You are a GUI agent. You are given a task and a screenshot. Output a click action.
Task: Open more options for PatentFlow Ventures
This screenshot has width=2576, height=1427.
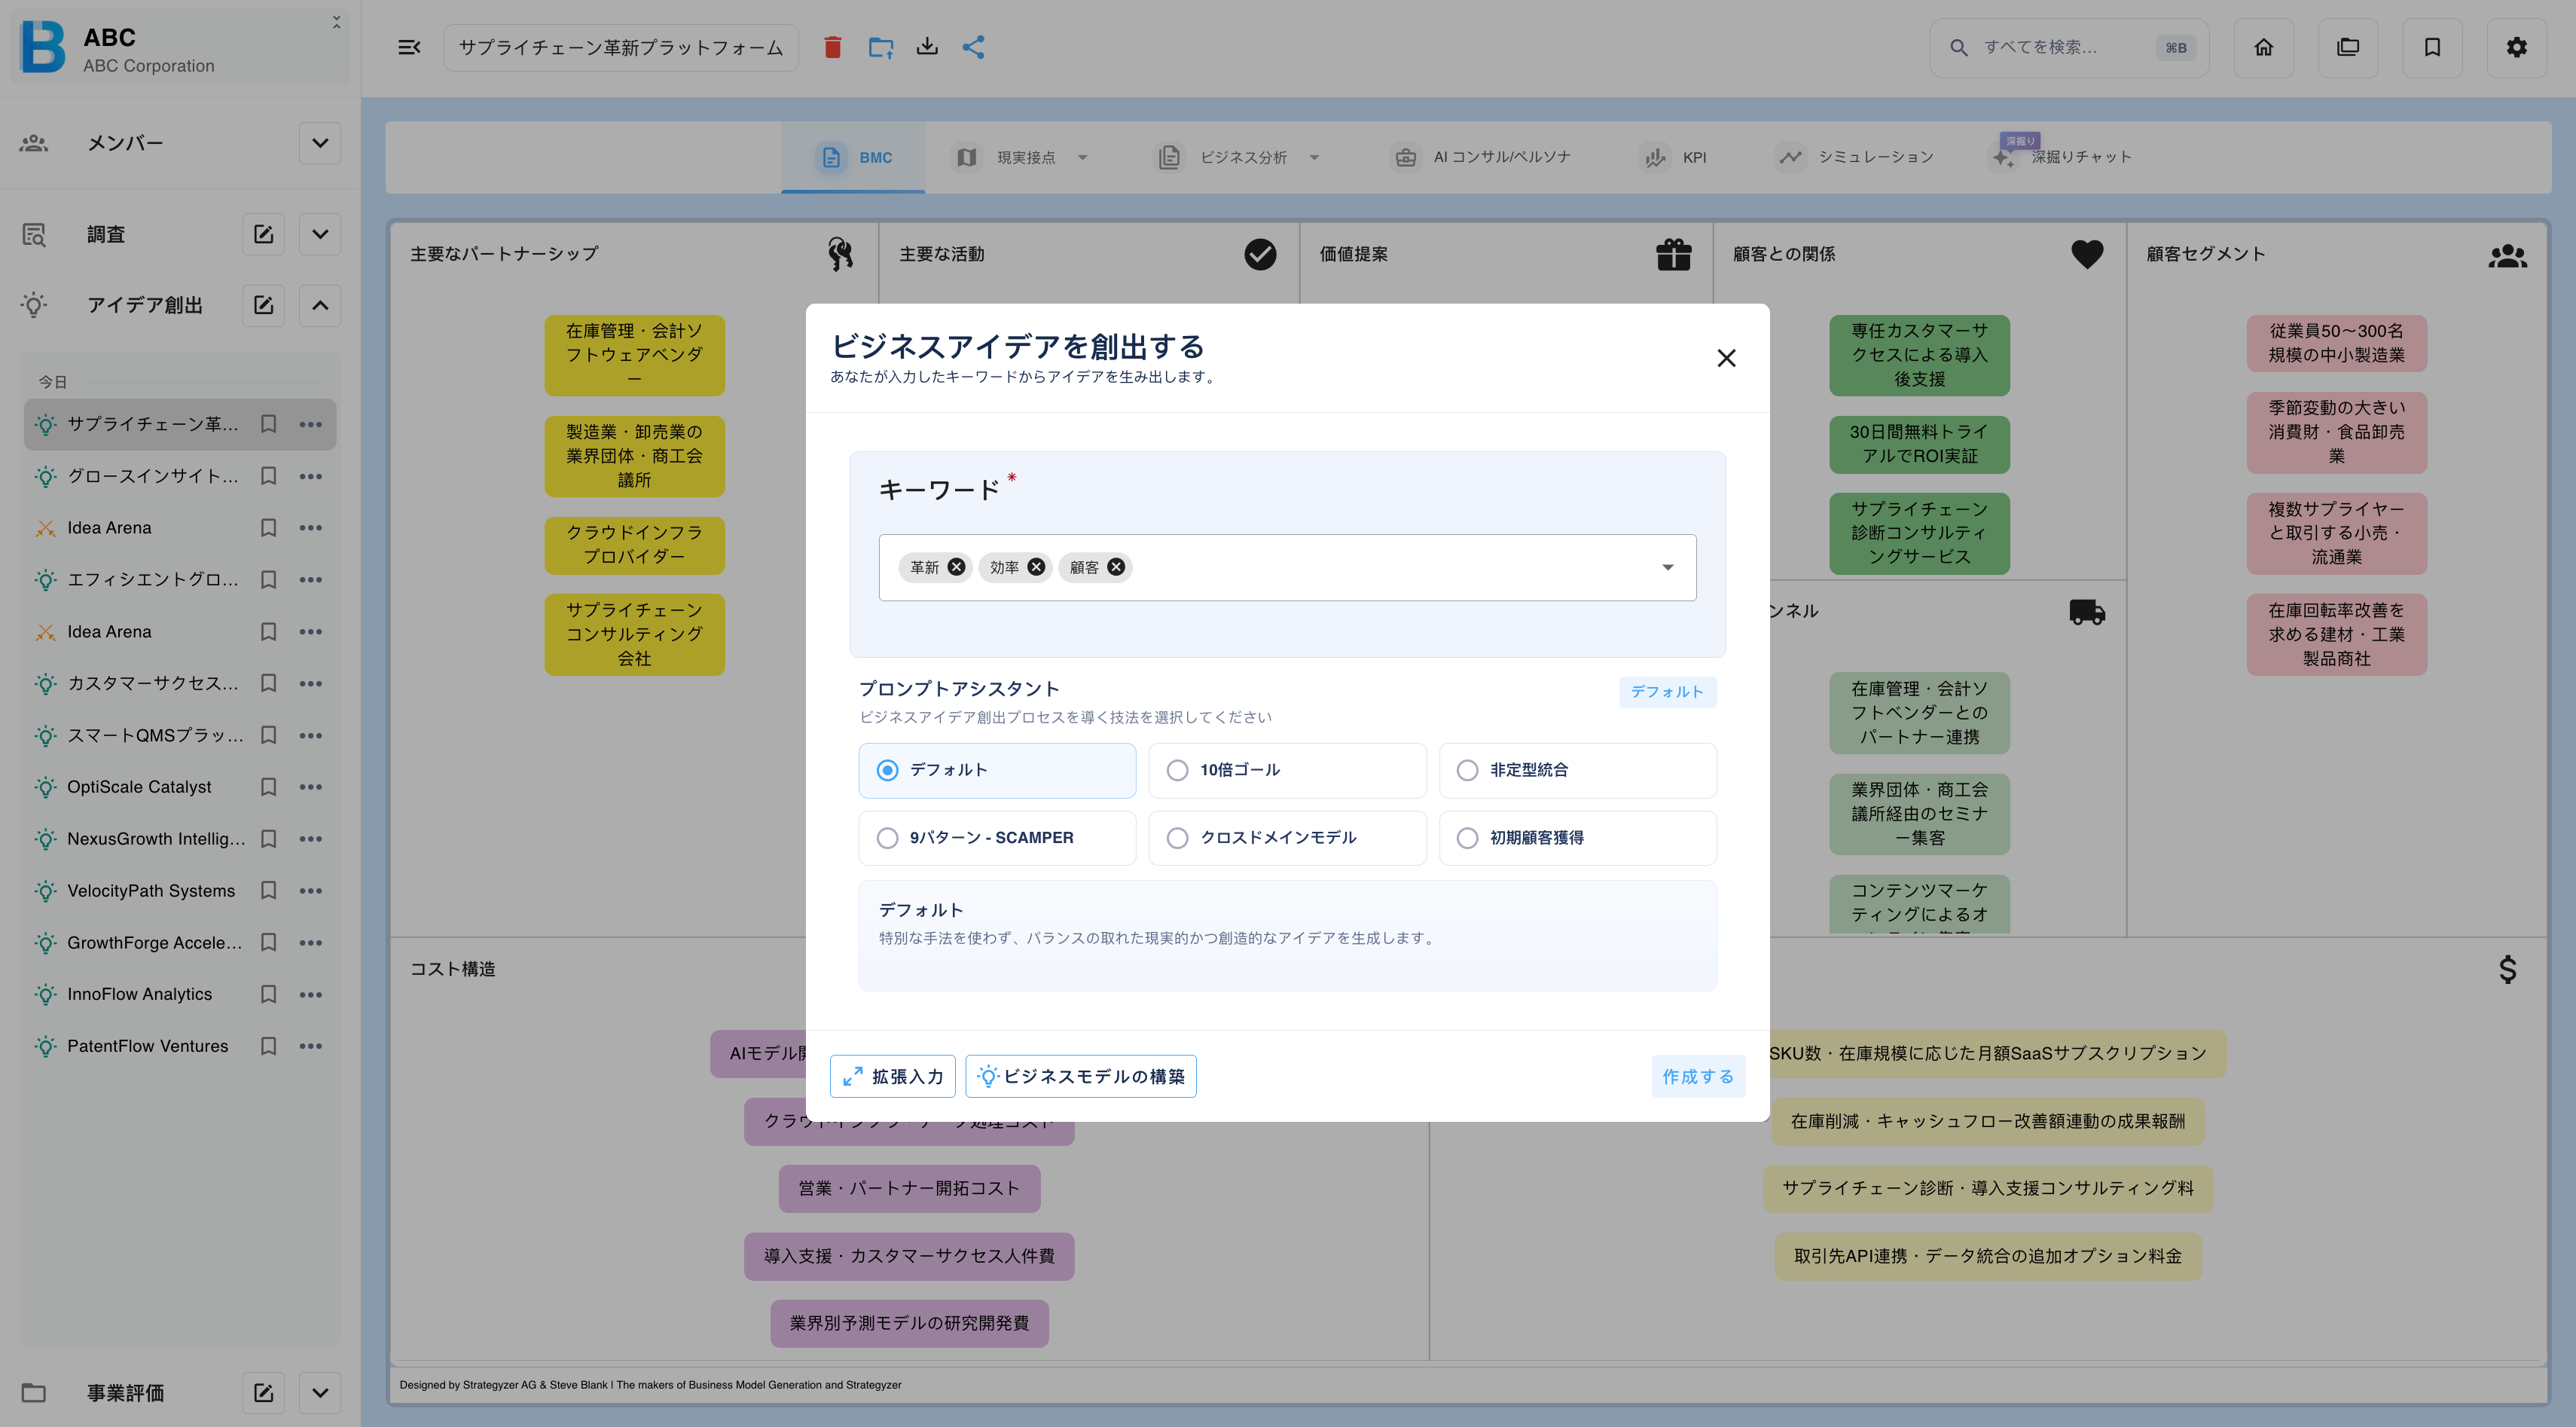[x=311, y=1046]
